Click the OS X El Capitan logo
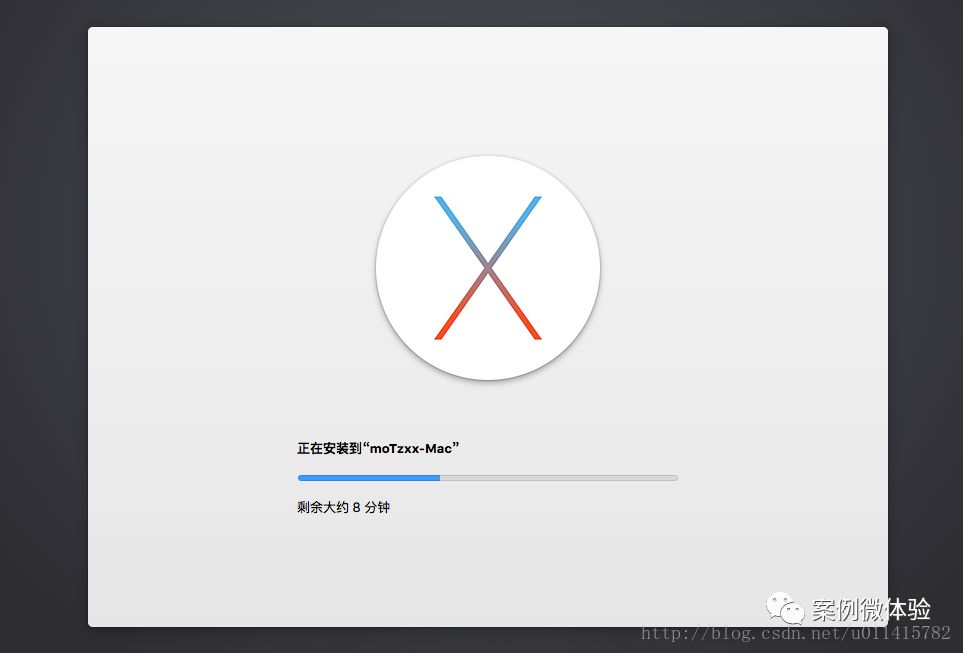The width and height of the screenshot is (963, 653). 488,268
